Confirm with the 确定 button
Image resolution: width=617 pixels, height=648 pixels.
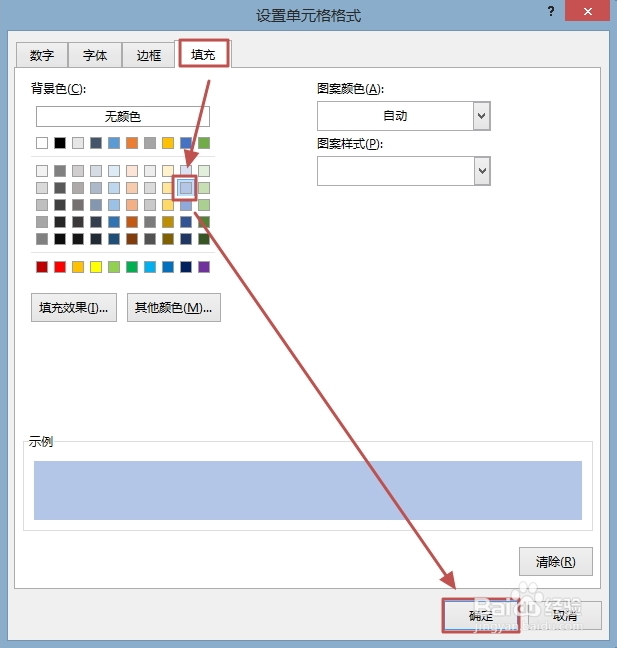(481, 615)
